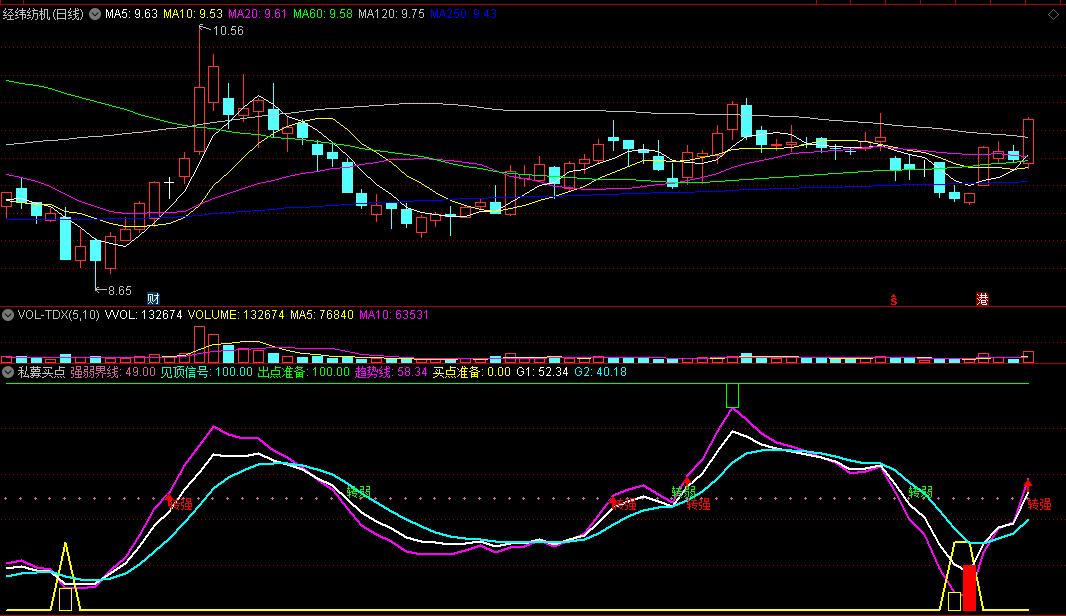Image resolution: width=1066 pixels, height=616 pixels.
Task: Open the 港 marker under the candles
Action: point(982,298)
